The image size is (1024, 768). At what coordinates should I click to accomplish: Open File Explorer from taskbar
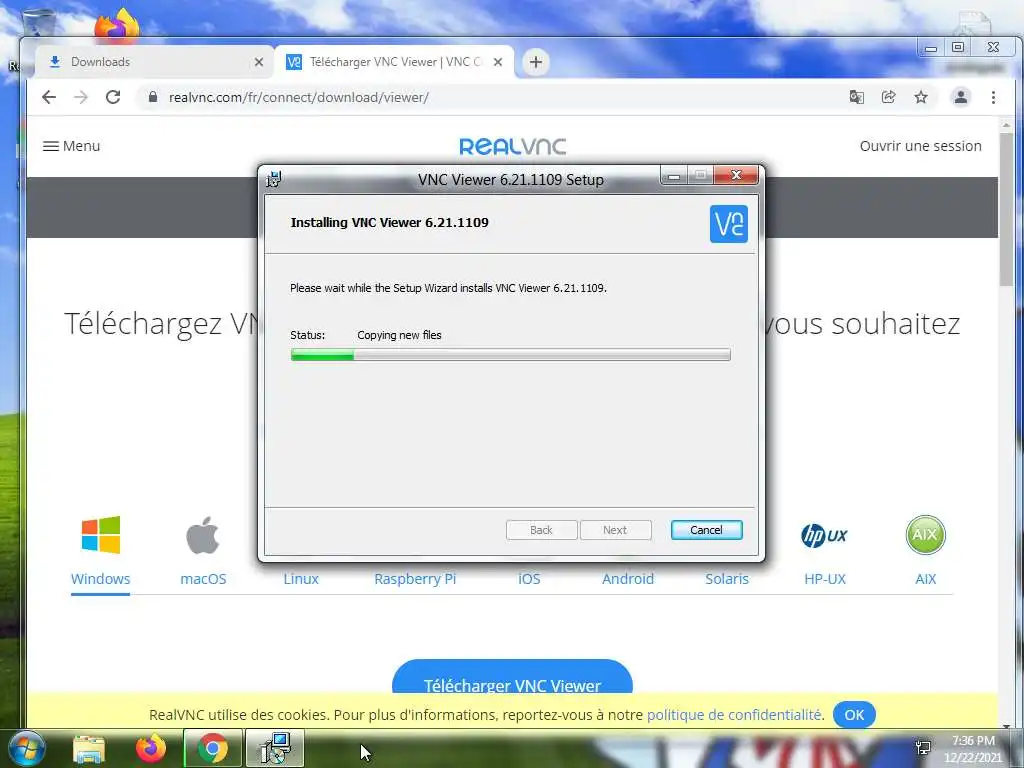[89, 748]
